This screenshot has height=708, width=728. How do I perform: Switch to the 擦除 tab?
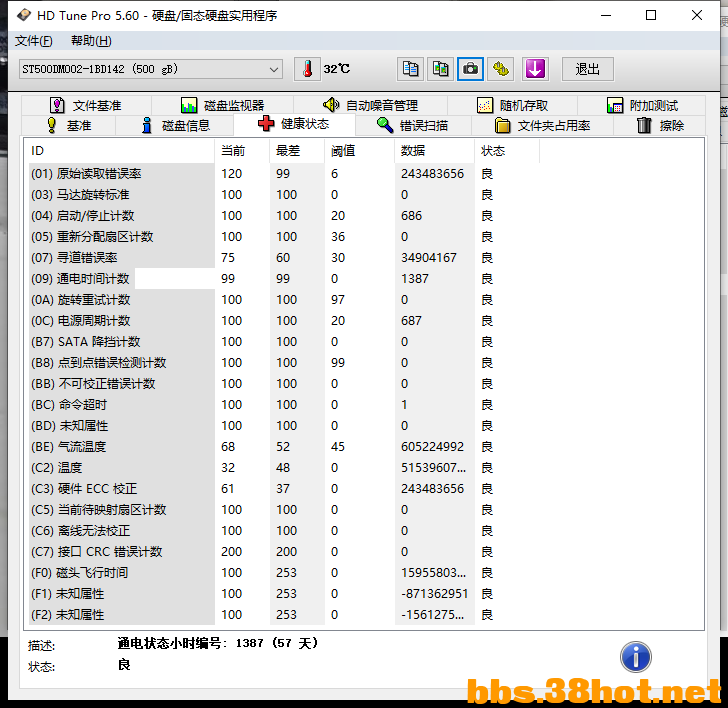pos(660,125)
